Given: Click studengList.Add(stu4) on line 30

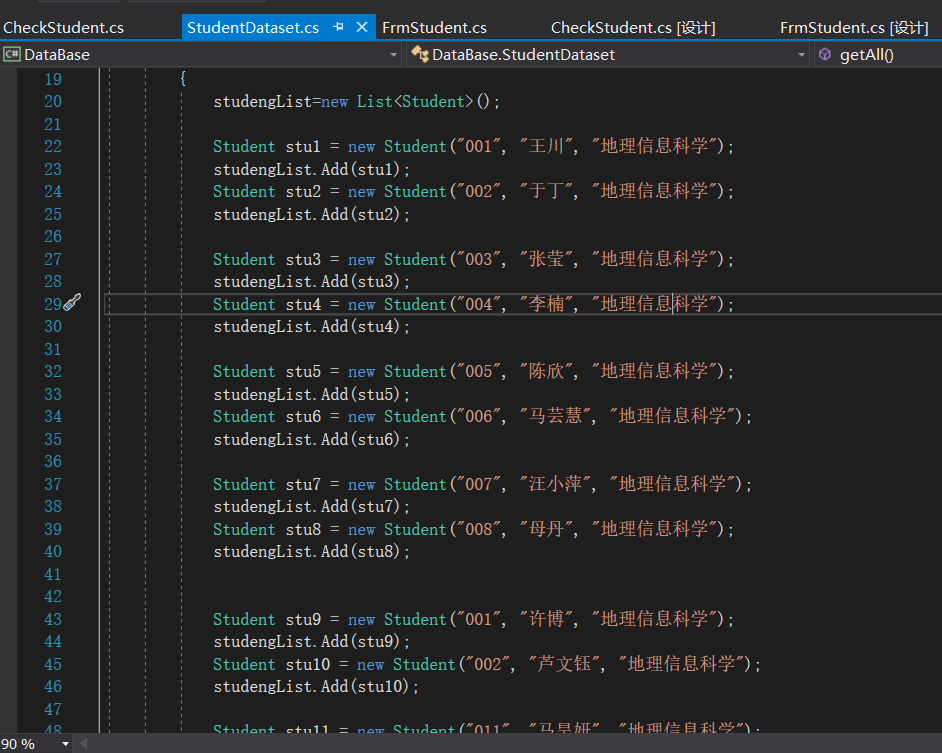Looking at the screenshot, I should point(311,327).
